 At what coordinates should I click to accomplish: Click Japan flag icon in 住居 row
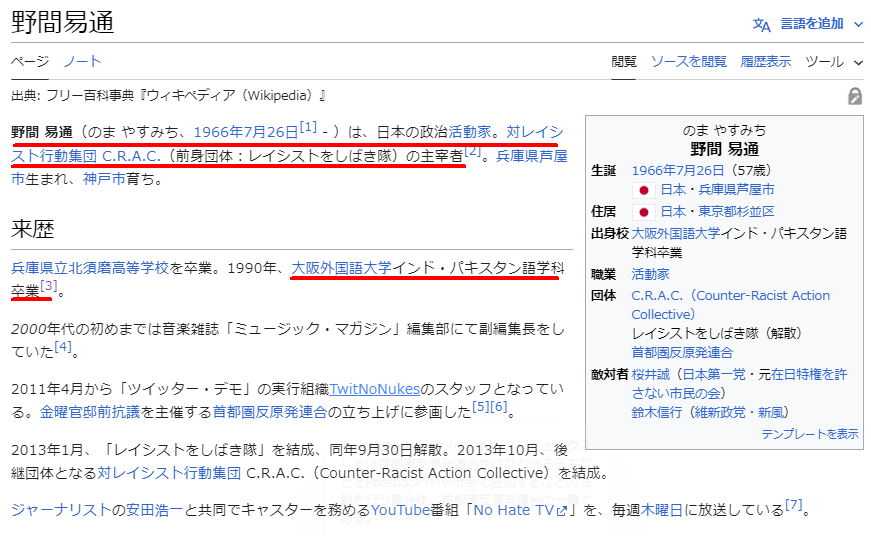[644, 212]
